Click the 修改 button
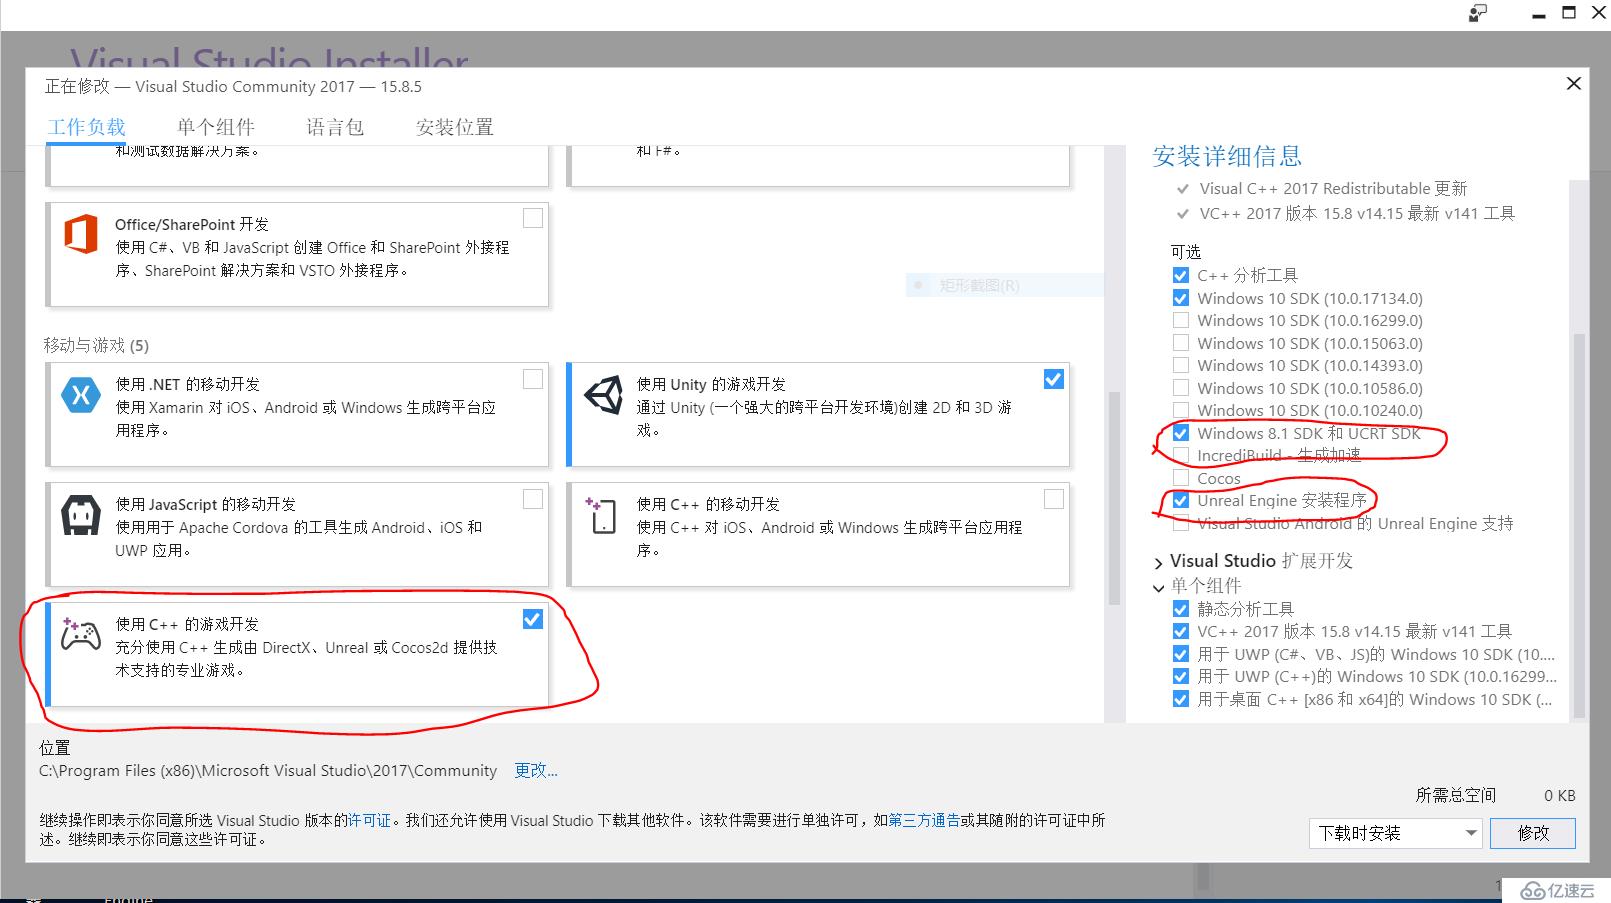This screenshot has width=1611, height=903. tap(1533, 833)
